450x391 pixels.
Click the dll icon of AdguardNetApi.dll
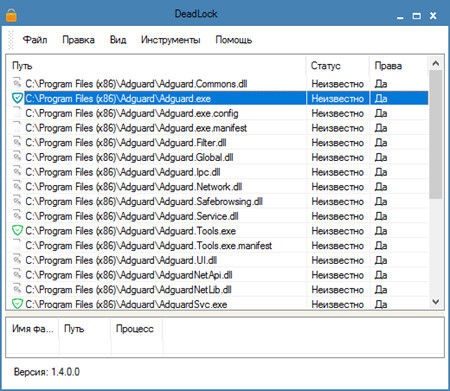tap(17, 274)
